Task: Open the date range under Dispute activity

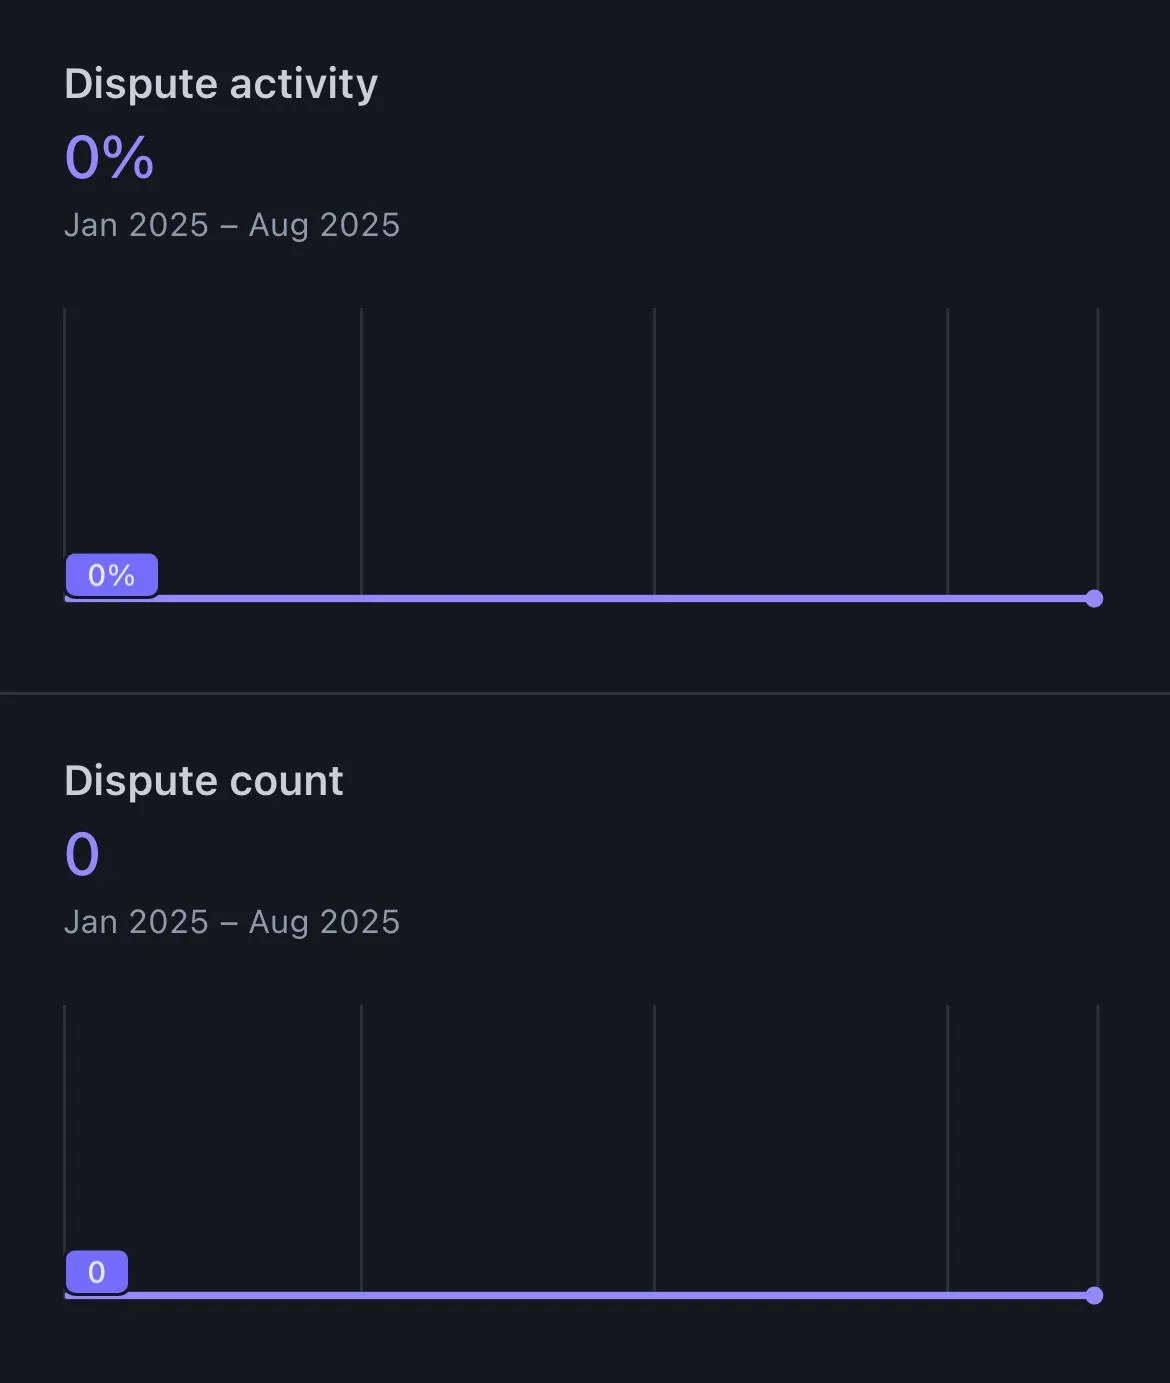Action: [x=232, y=225]
